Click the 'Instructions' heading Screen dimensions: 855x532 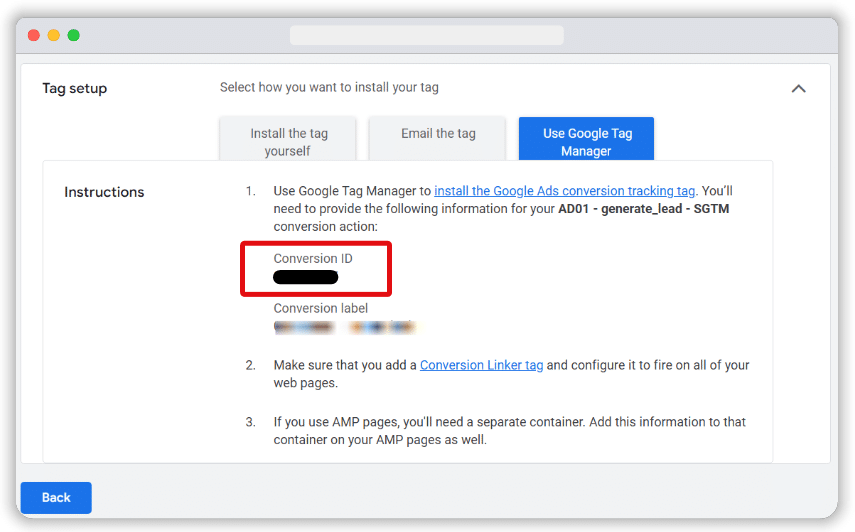tap(104, 192)
